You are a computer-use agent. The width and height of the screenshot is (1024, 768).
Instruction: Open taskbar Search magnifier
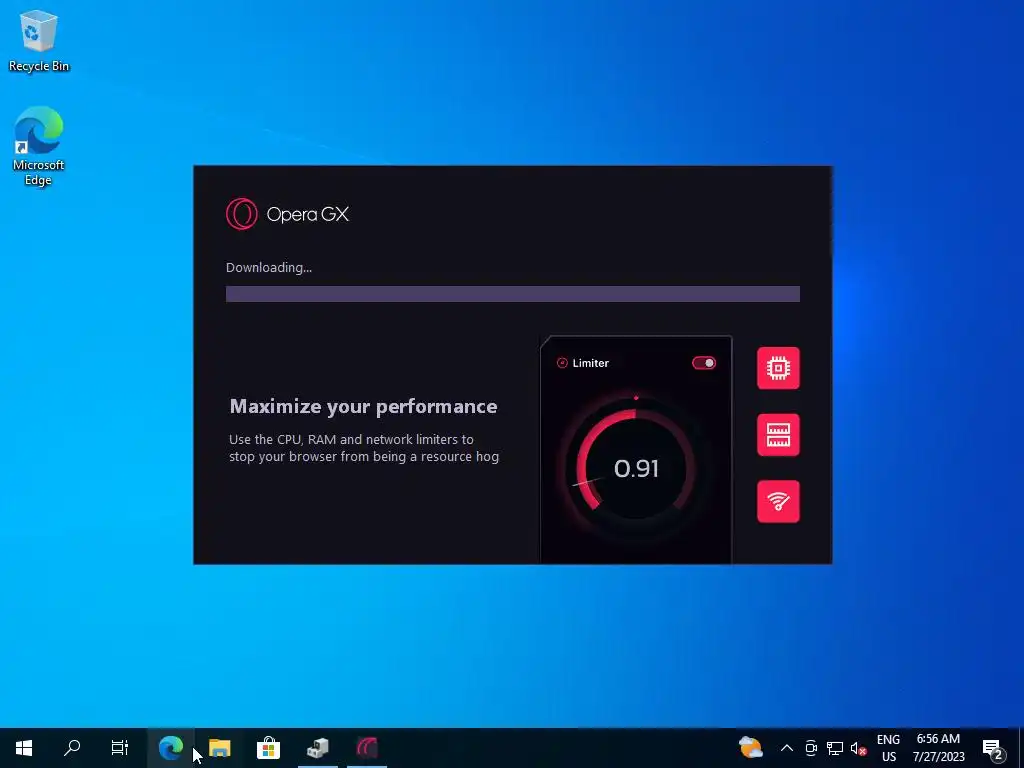(72, 748)
